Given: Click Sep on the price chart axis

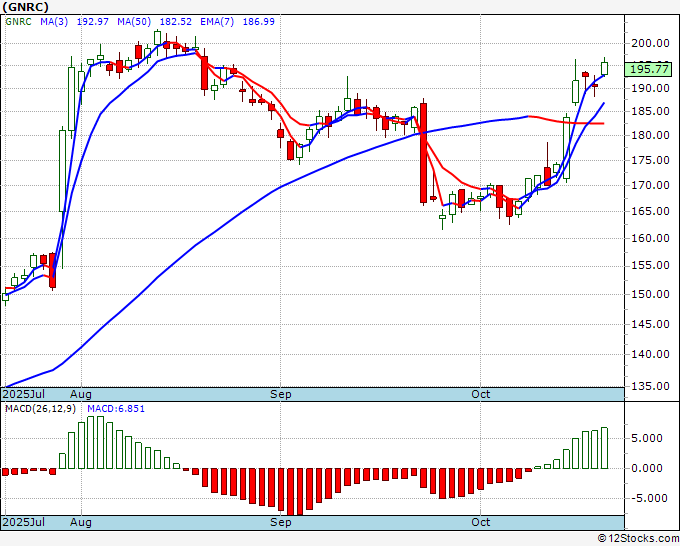Looking at the screenshot, I should pos(281,394).
